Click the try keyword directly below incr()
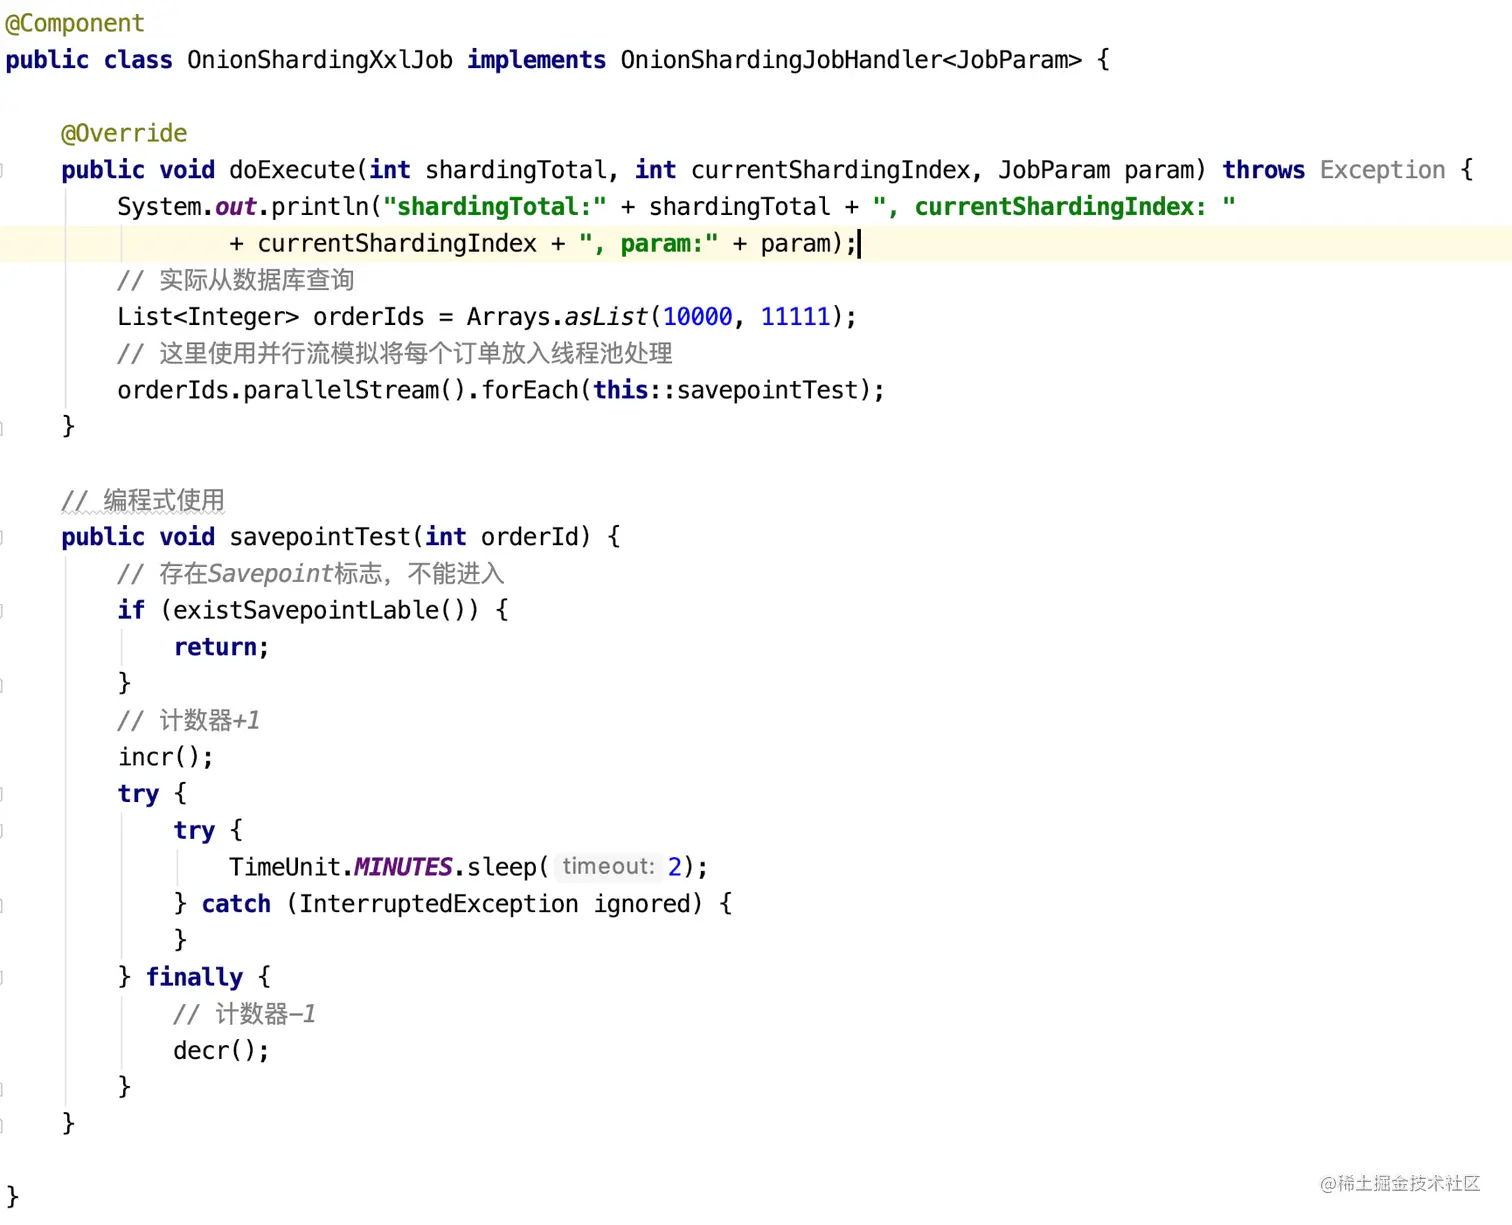 tap(138, 794)
